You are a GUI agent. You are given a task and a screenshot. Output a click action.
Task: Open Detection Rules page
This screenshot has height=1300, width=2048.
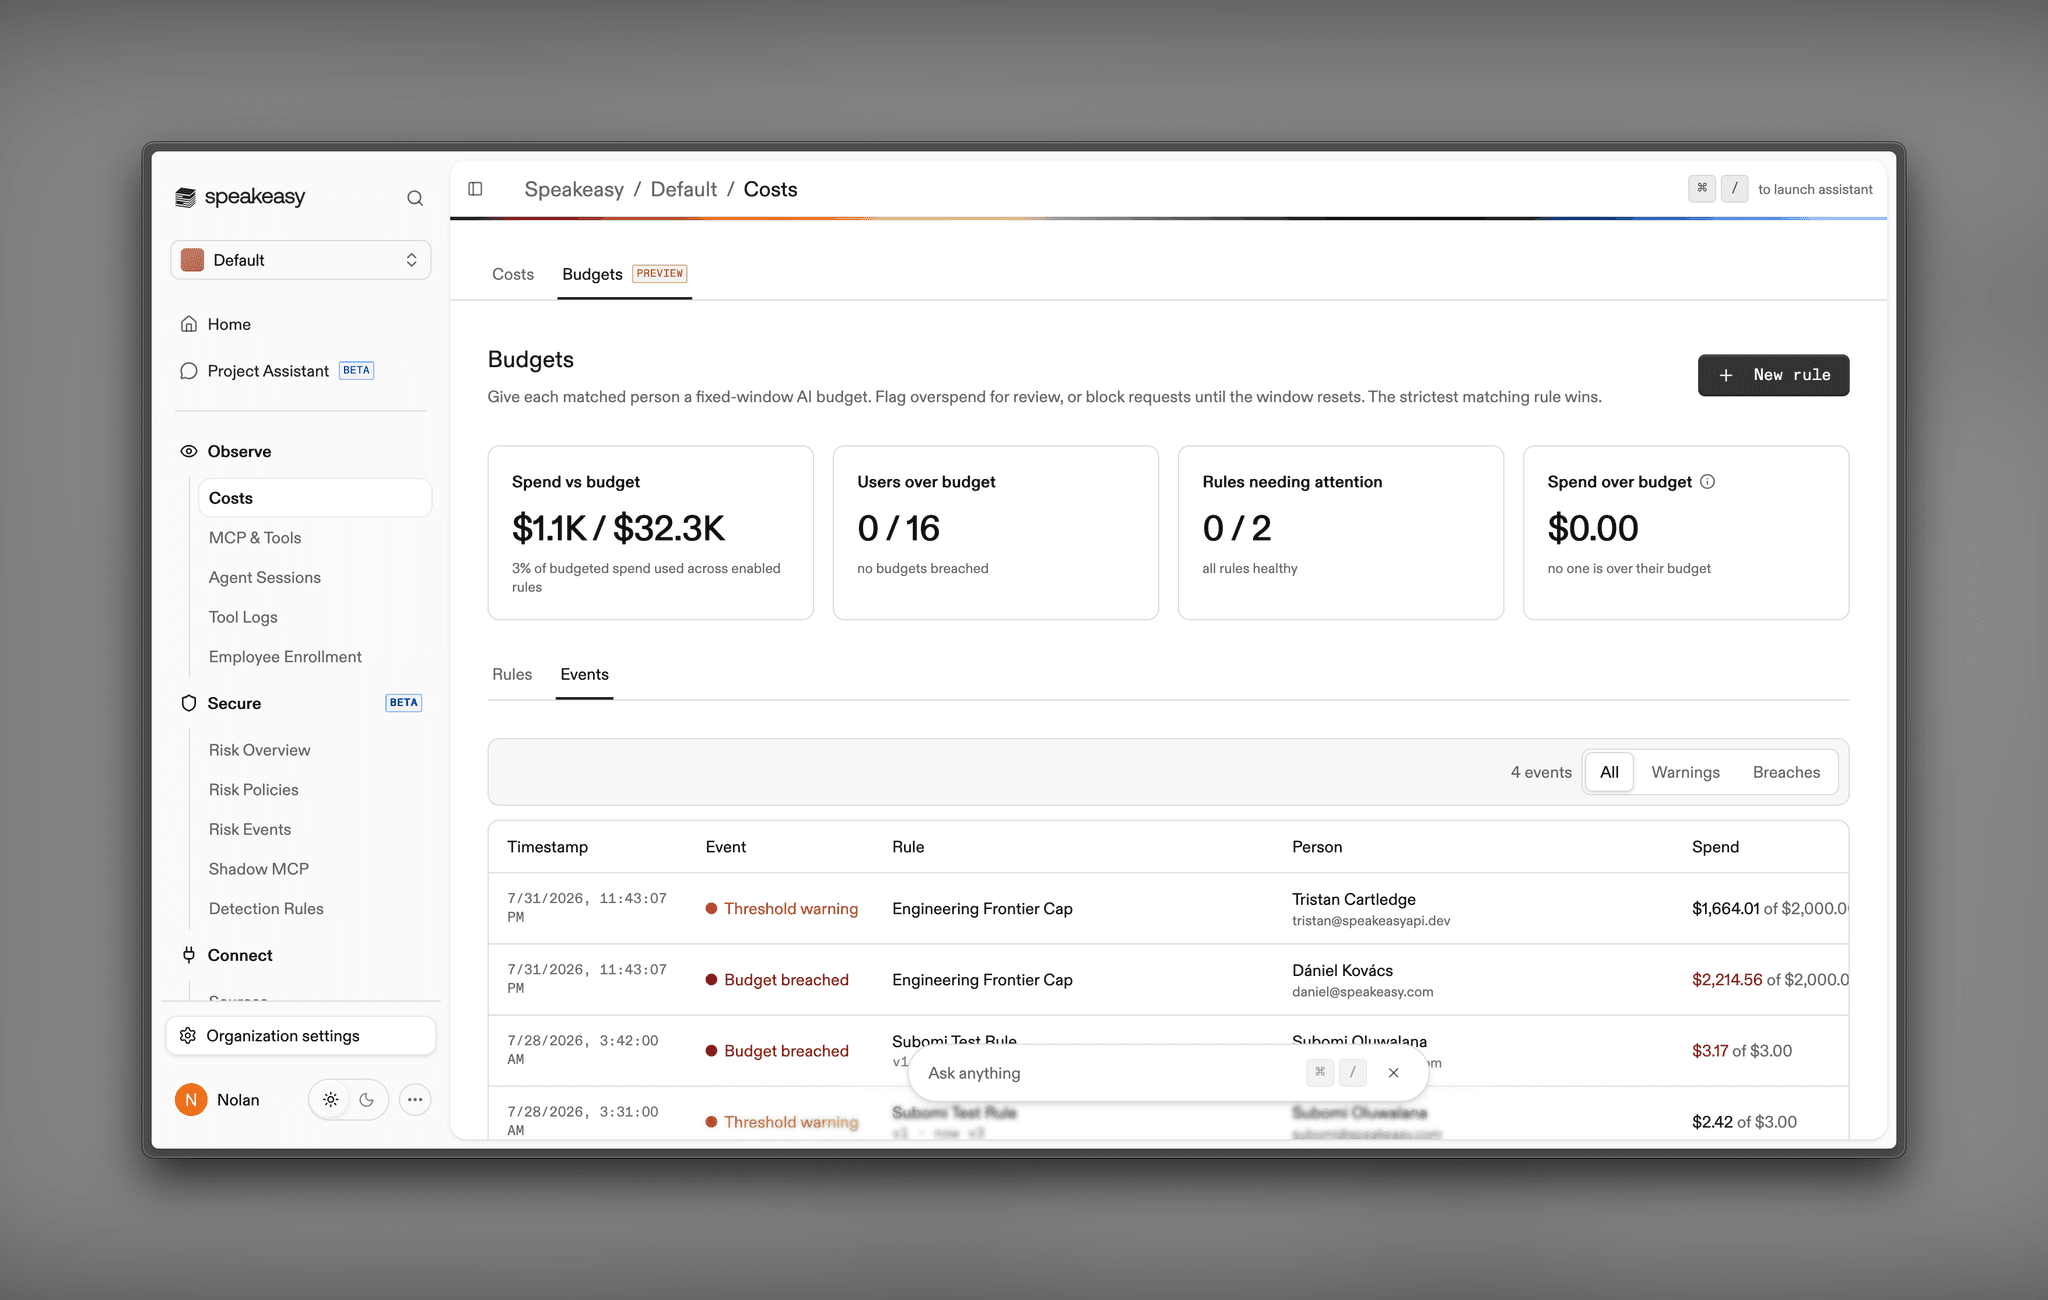(266, 909)
